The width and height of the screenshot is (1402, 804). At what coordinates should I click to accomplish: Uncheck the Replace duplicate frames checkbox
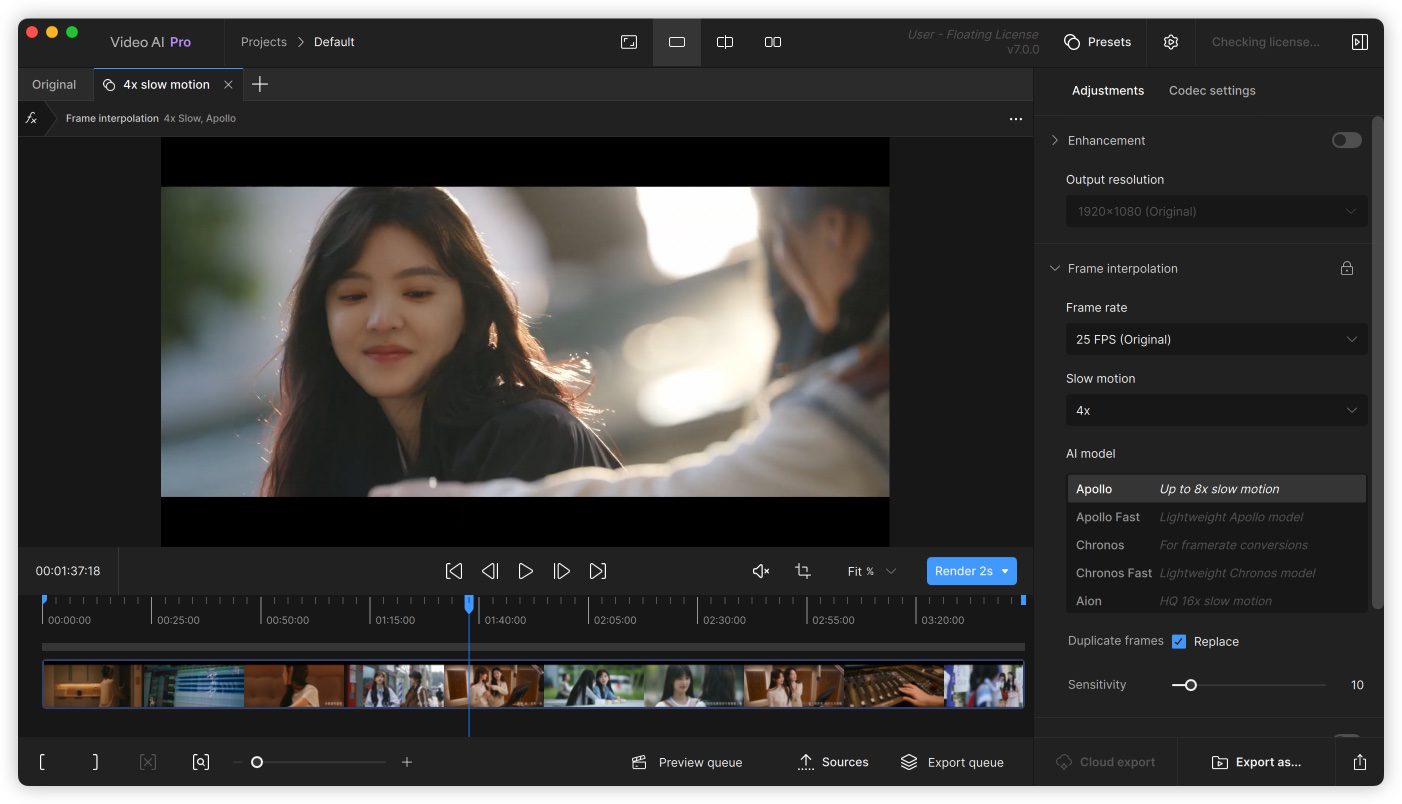point(1179,642)
